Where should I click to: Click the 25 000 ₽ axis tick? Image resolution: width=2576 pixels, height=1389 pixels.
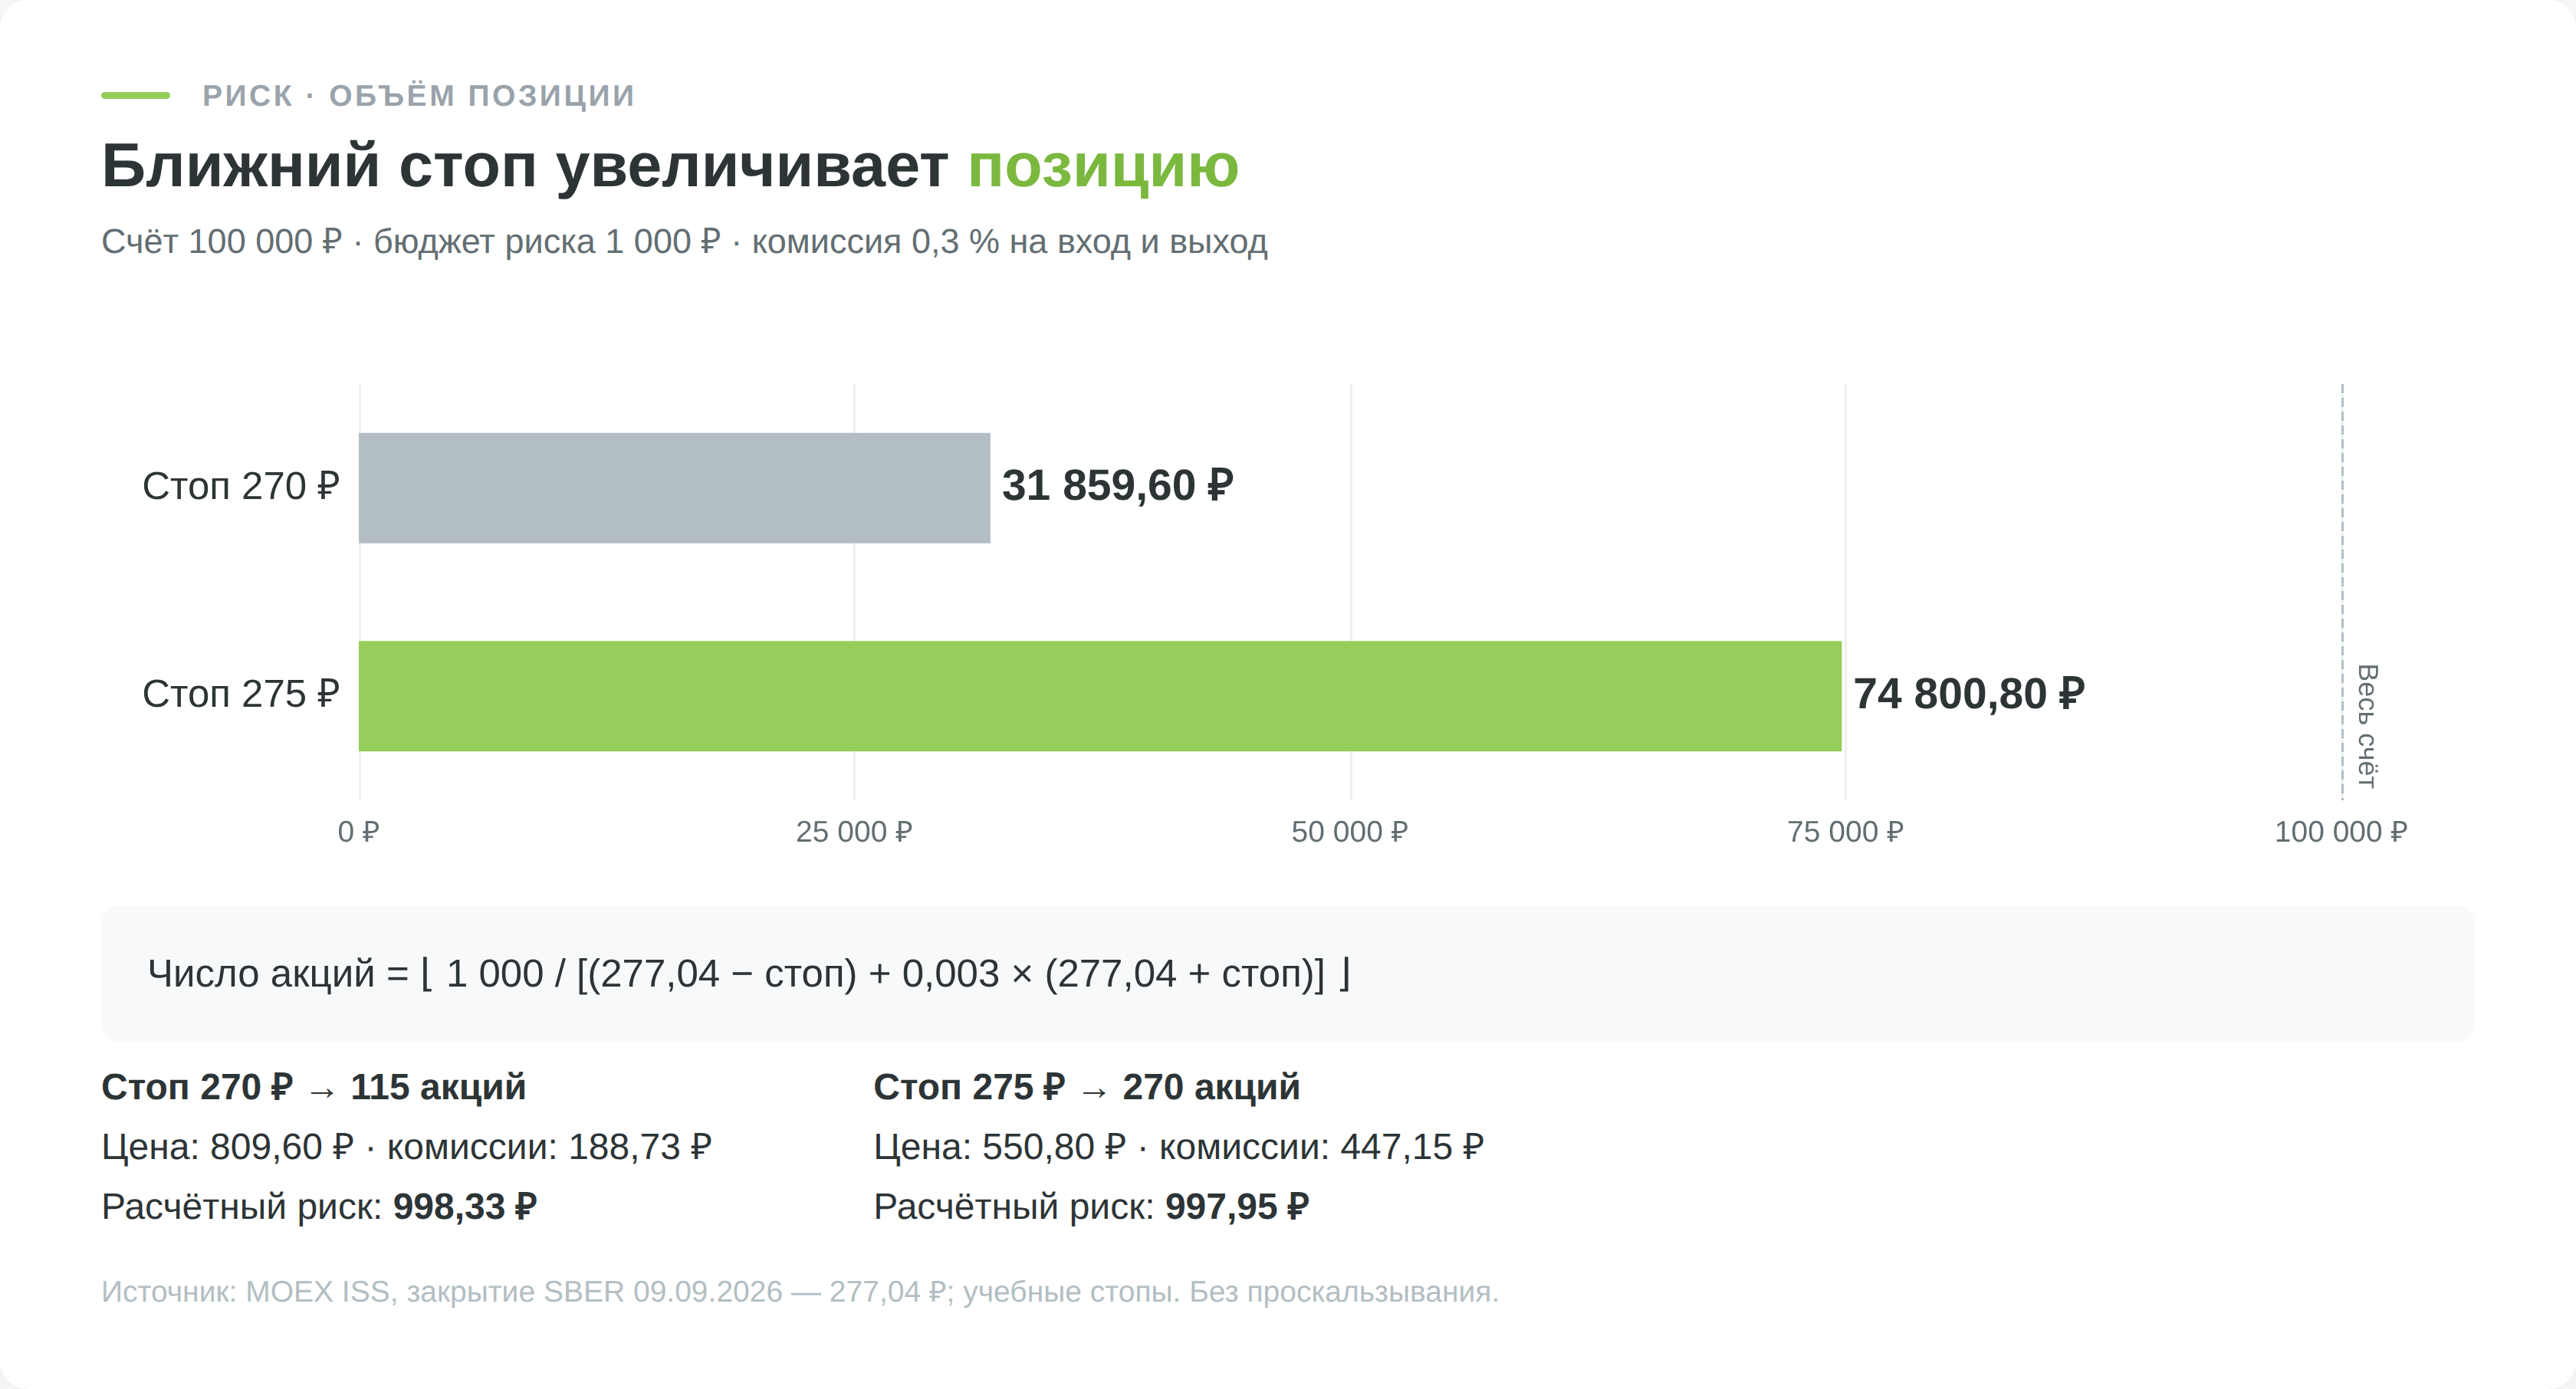point(854,832)
